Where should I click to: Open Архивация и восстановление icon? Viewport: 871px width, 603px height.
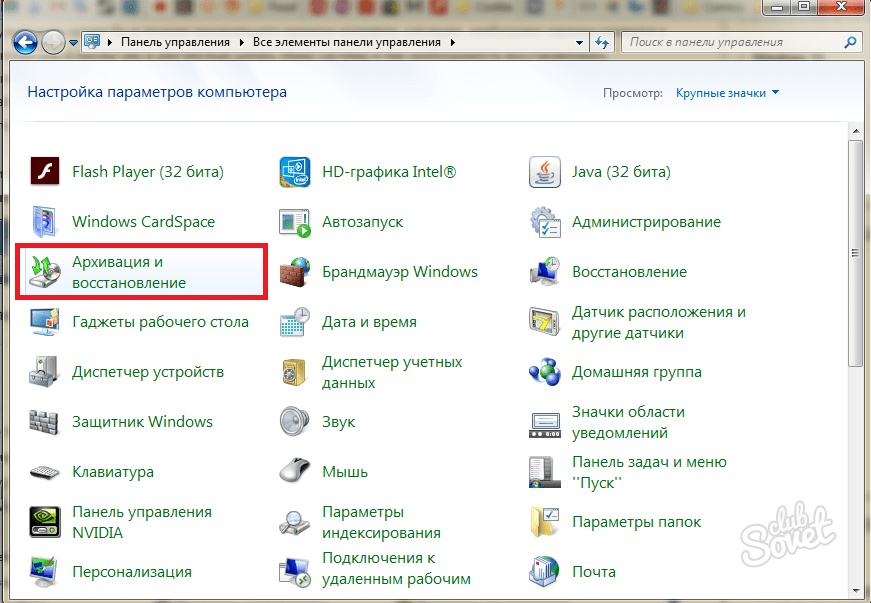point(46,271)
